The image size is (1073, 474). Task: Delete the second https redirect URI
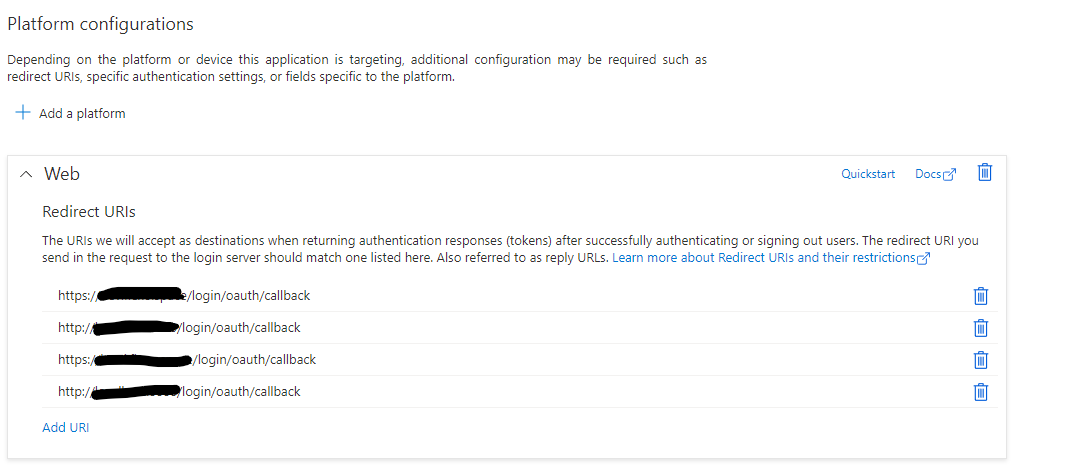coord(981,360)
